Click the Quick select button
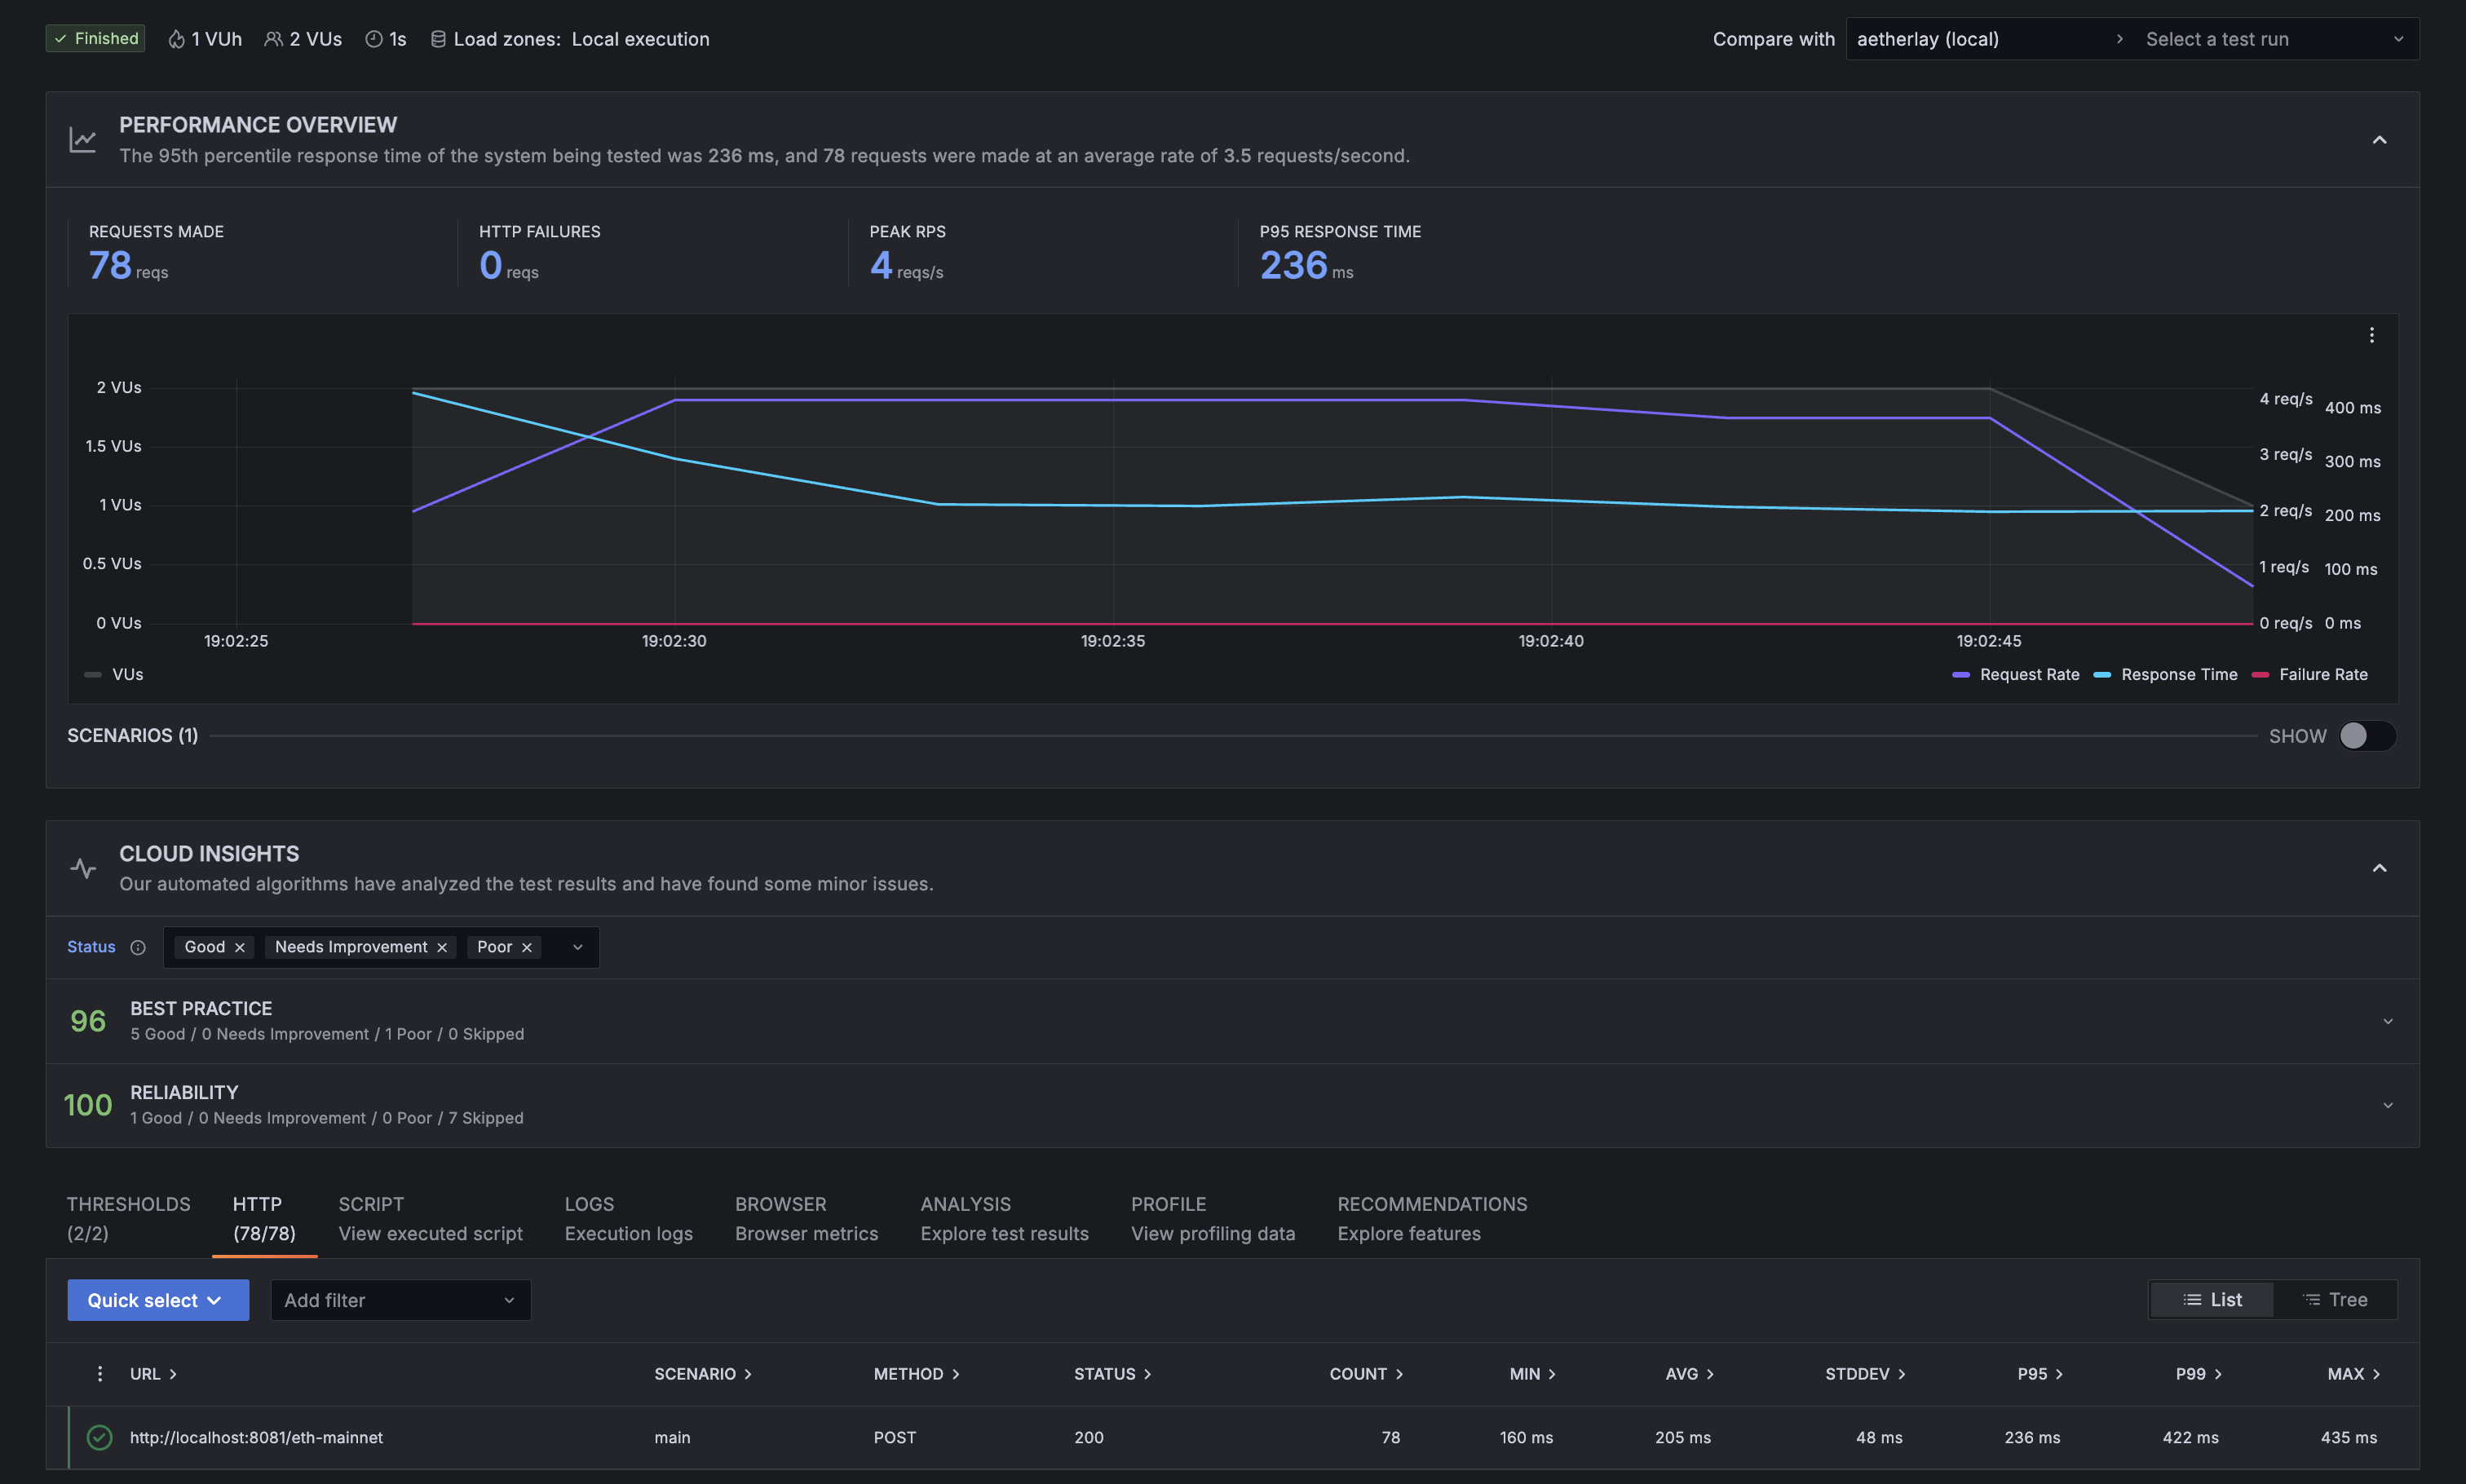This screenshot has height=1484, width=2466. (158, 1300)
